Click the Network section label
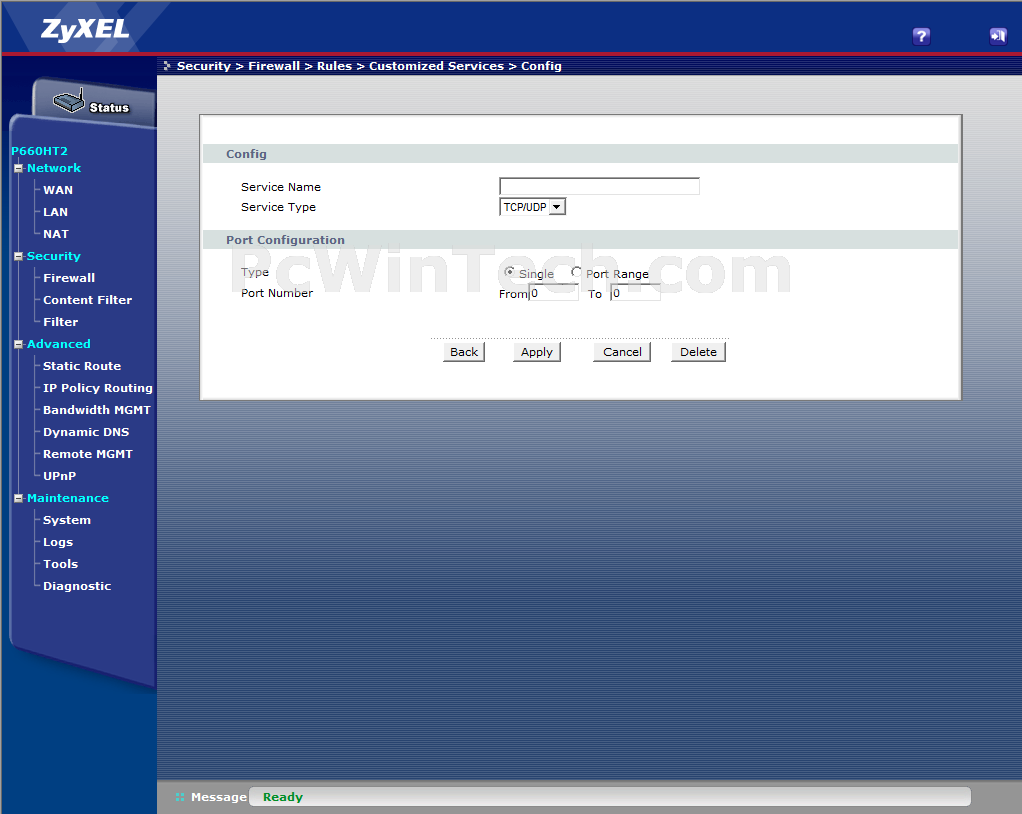This screenshot has height=814, width=1022. pos(54,168)
